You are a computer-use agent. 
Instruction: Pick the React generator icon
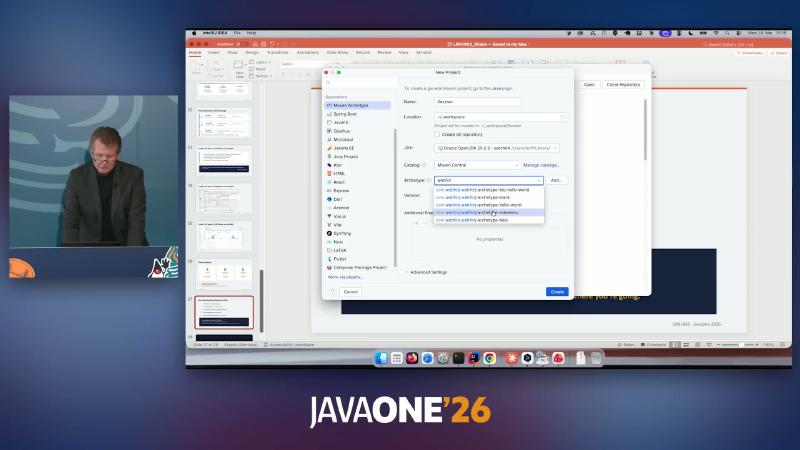point(329,182)
